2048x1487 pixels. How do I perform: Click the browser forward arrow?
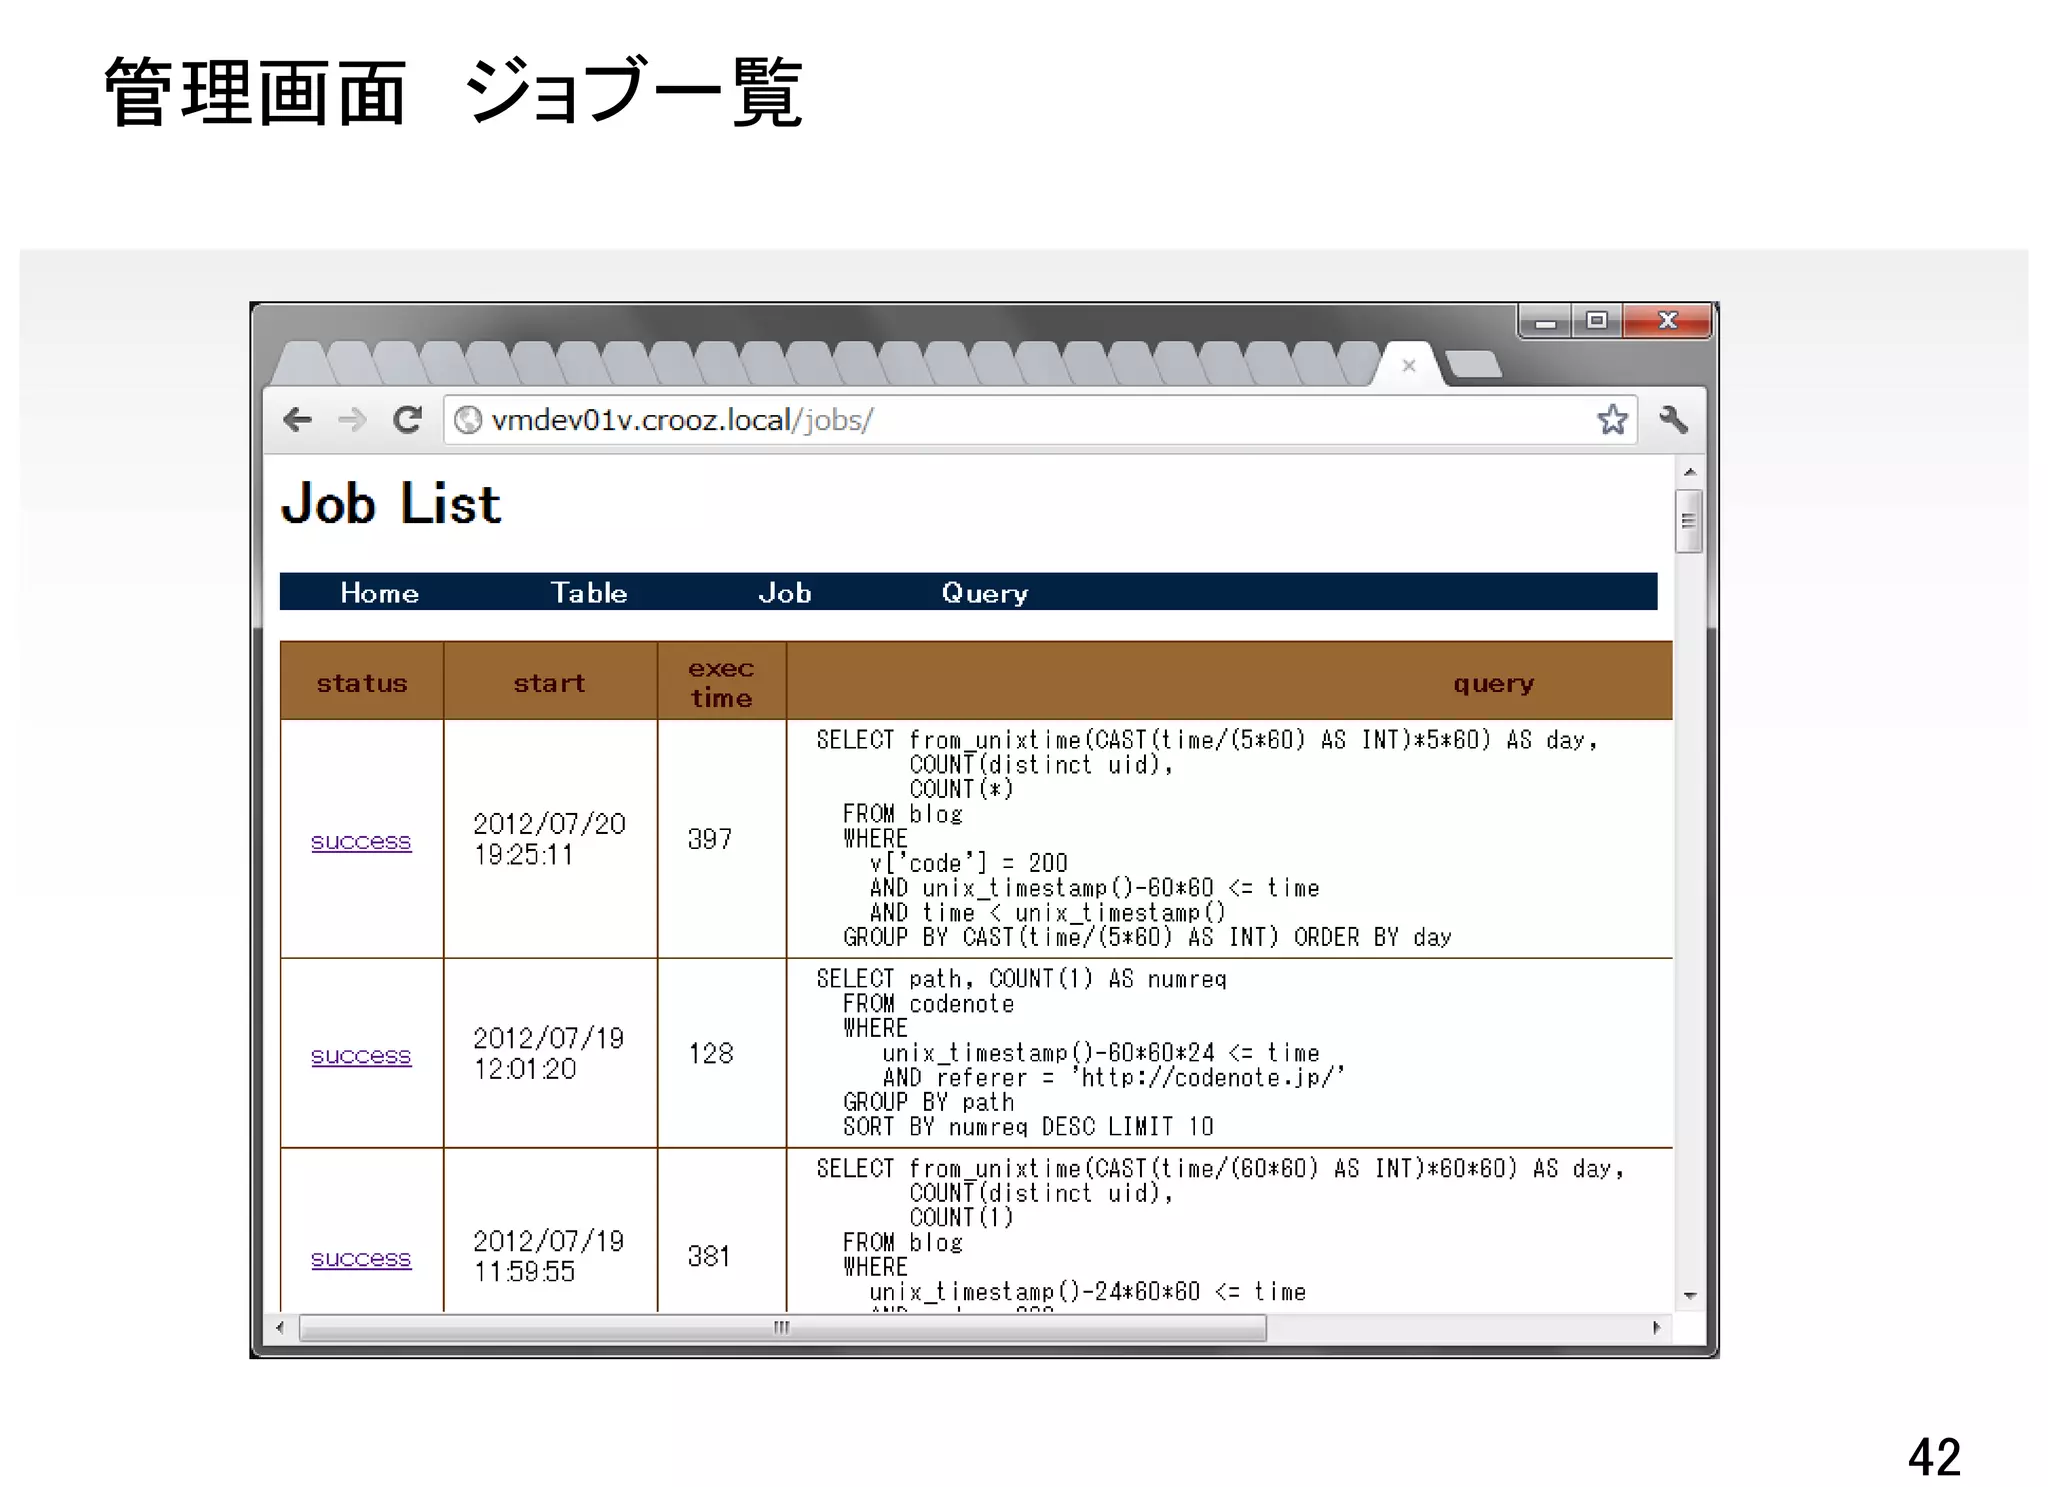(x=352, y=419)
